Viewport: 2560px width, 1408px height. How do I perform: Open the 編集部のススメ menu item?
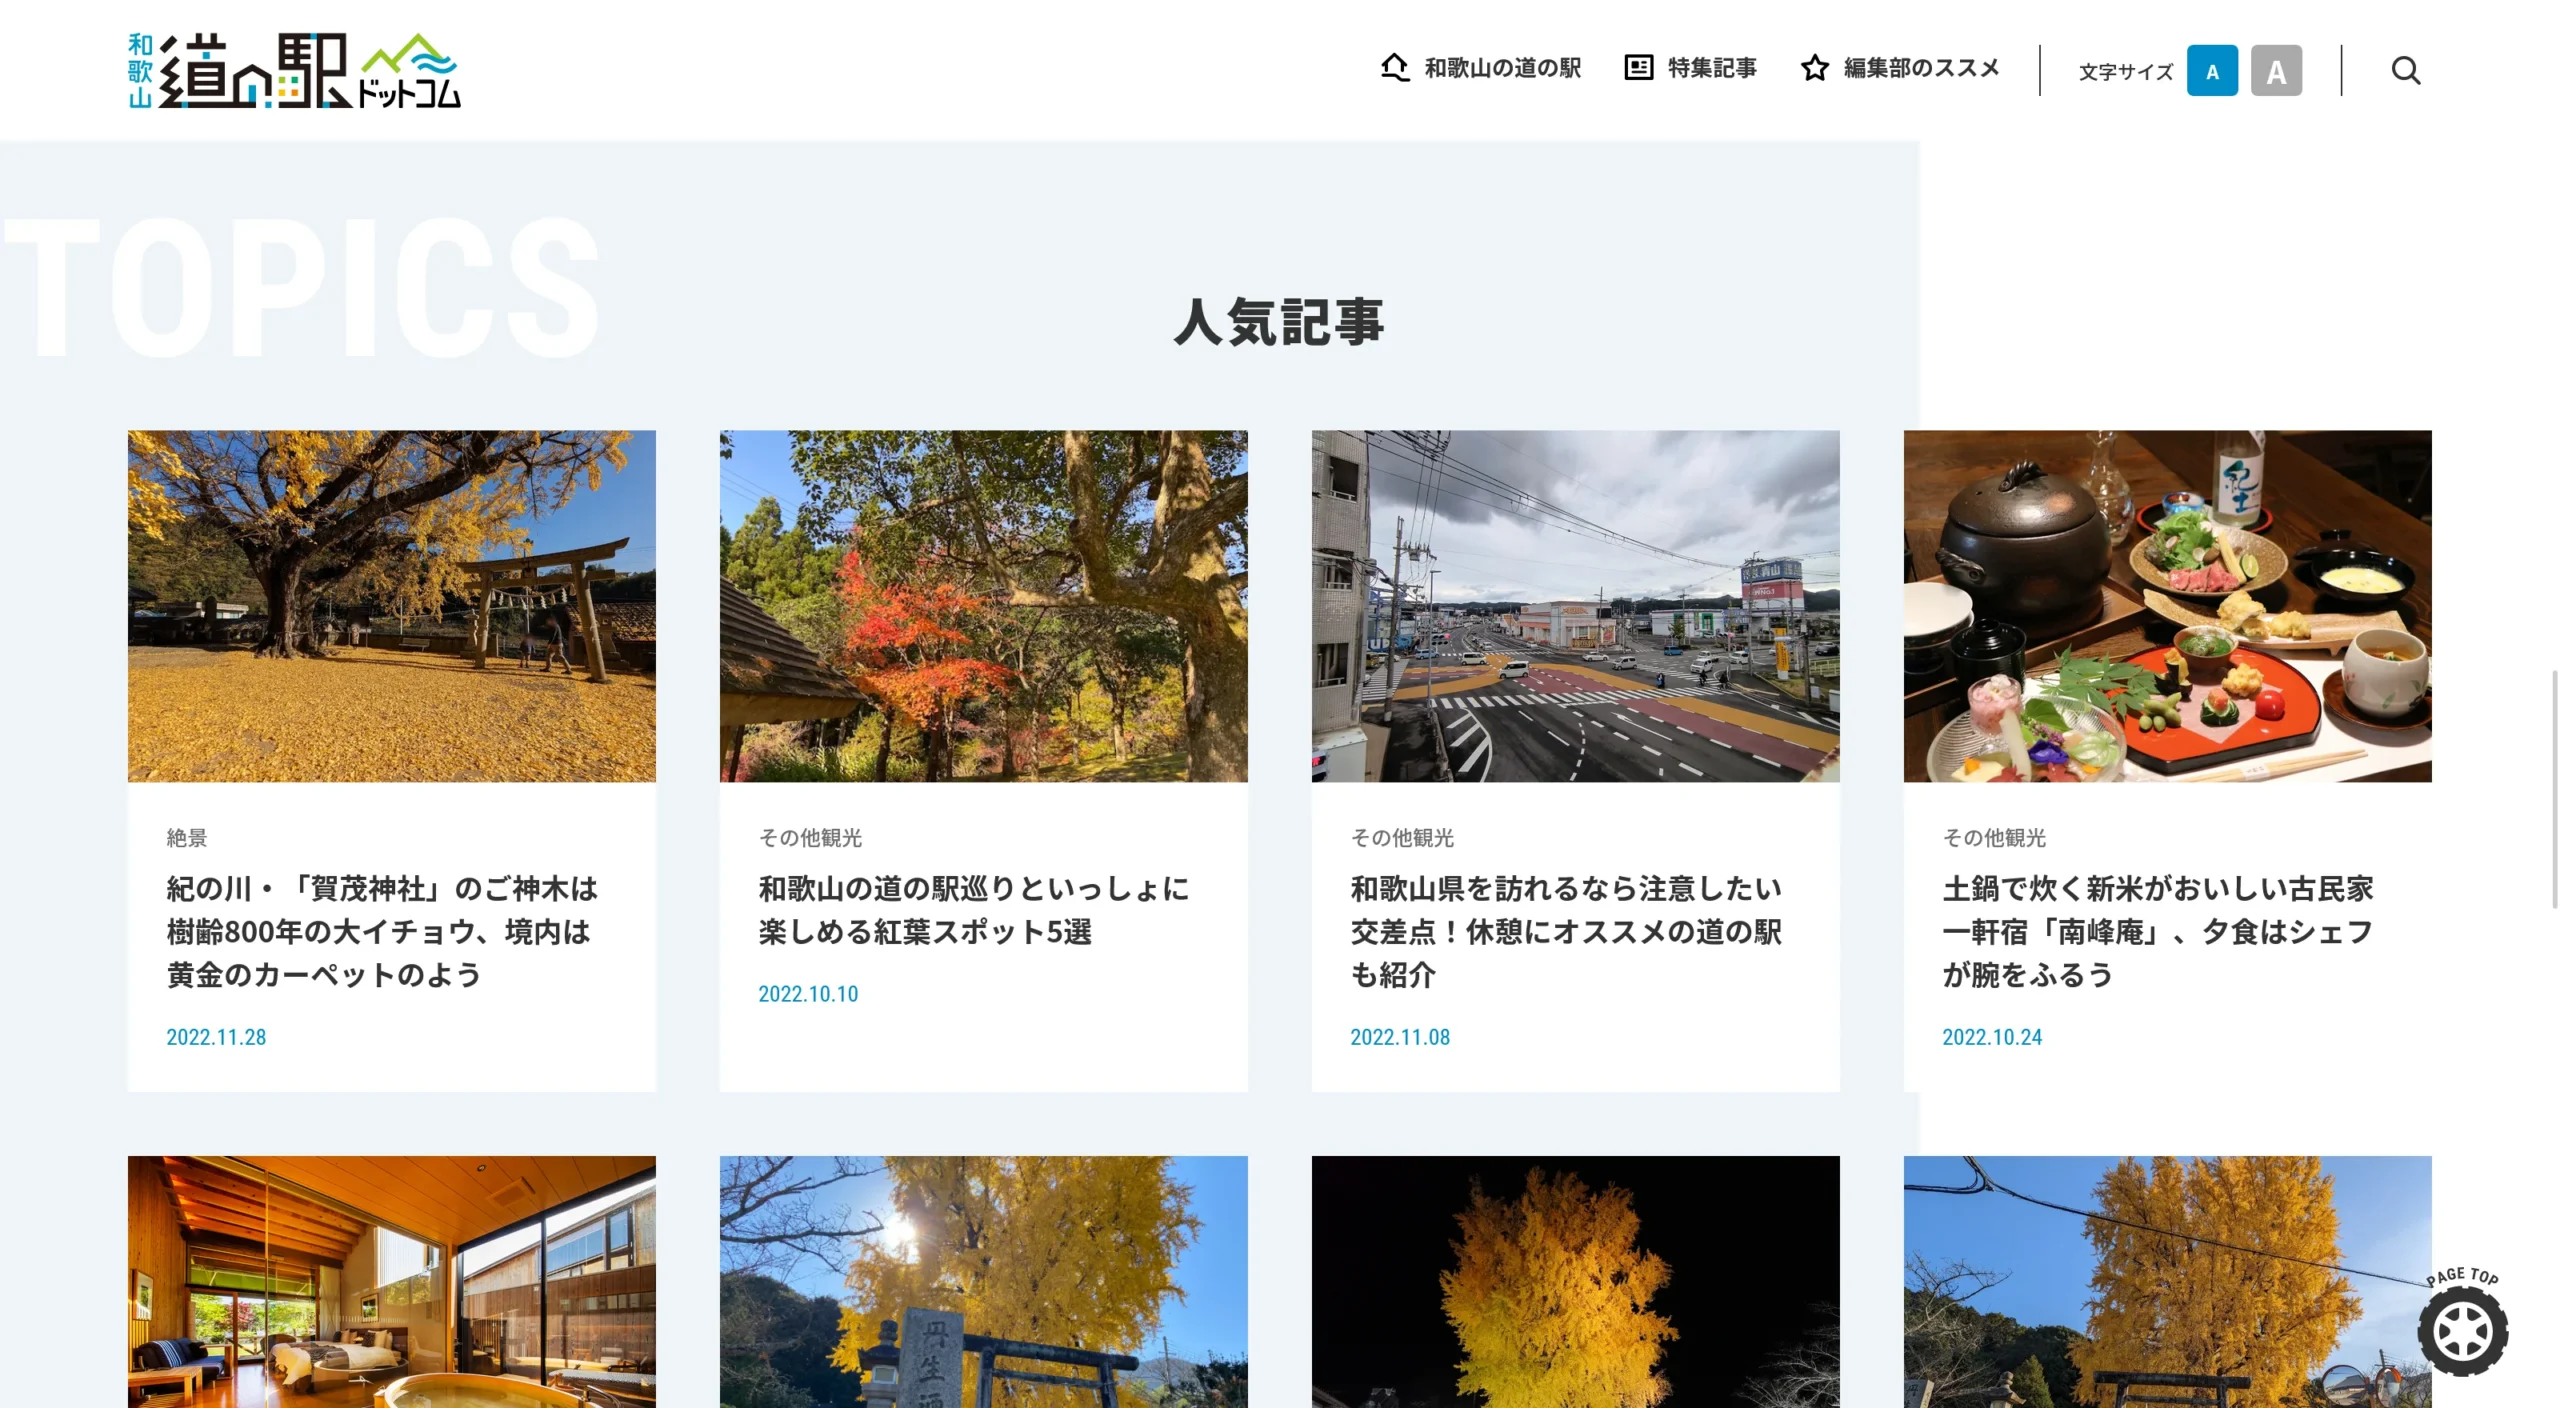1920,68
